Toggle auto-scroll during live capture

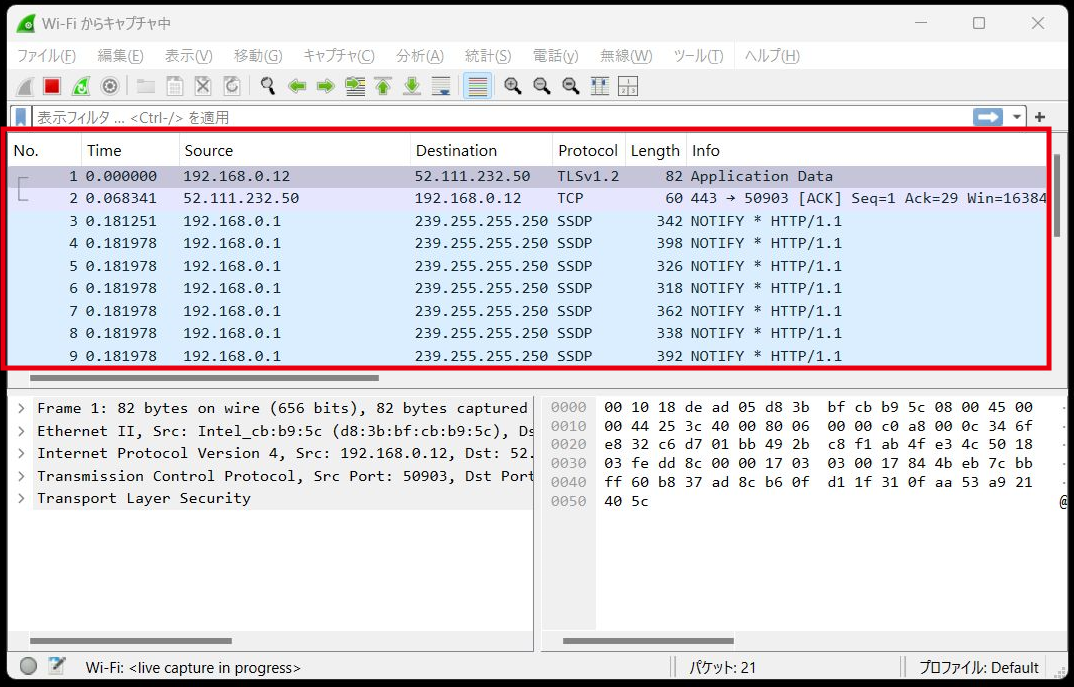click(441, 86)
